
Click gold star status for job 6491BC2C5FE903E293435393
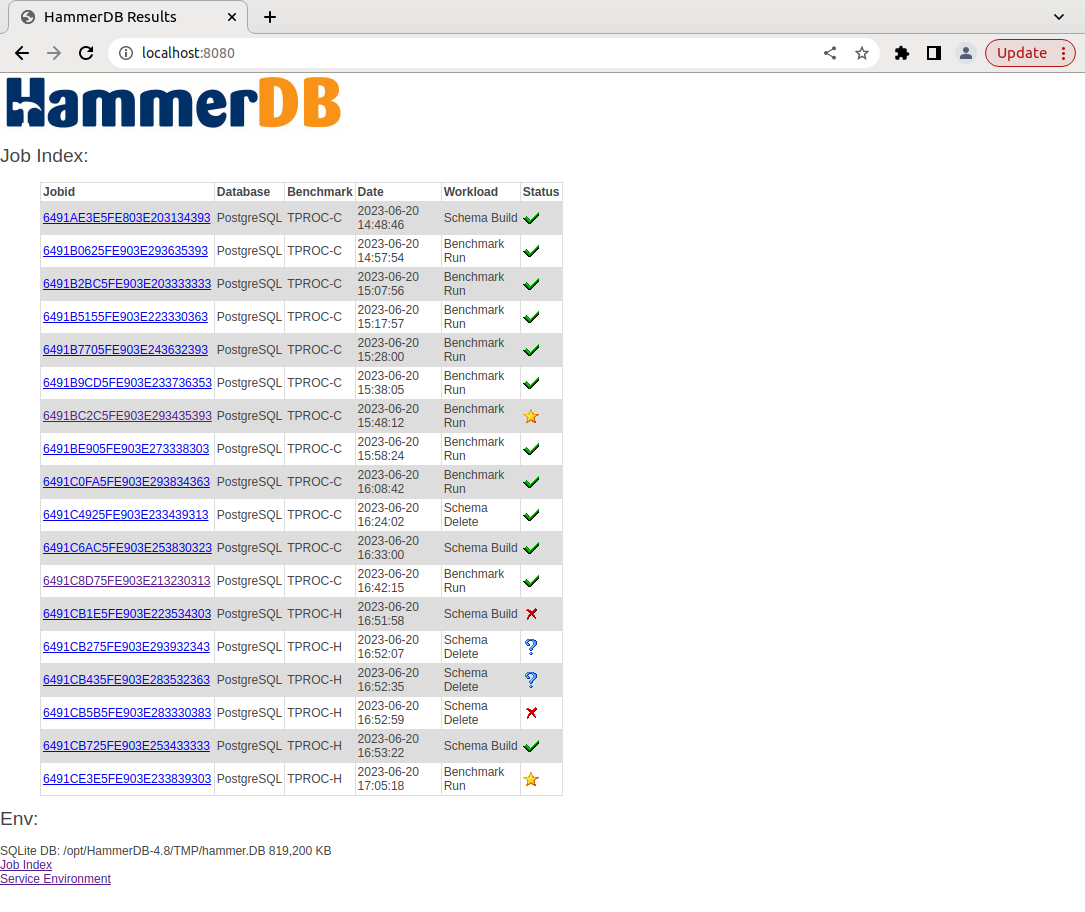(531, 416)
